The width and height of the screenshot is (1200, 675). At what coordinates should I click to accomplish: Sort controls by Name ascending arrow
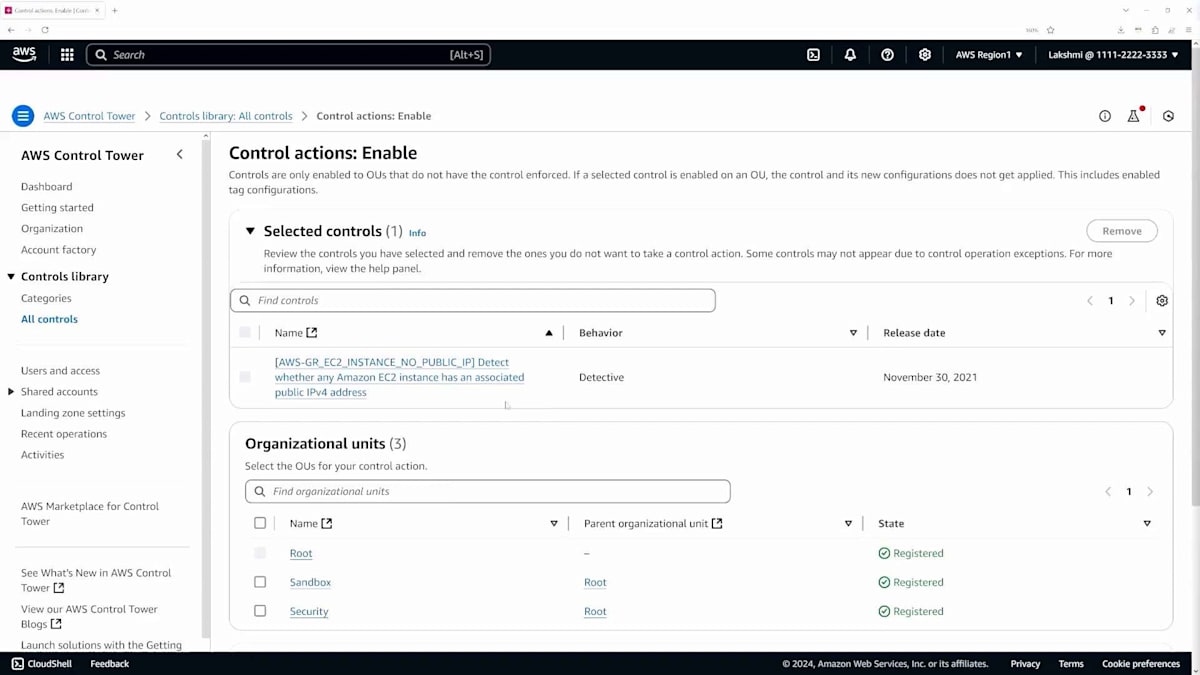coord(549,333)
